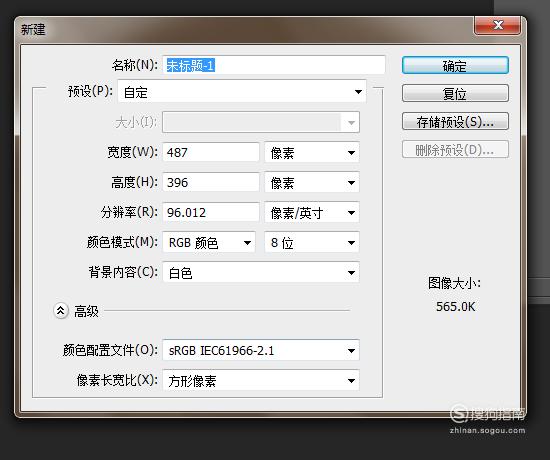Image resolution: width=550 pixels, height=460 pixels.
Task: Click the 确定 button
Action: tap(455, 66)
